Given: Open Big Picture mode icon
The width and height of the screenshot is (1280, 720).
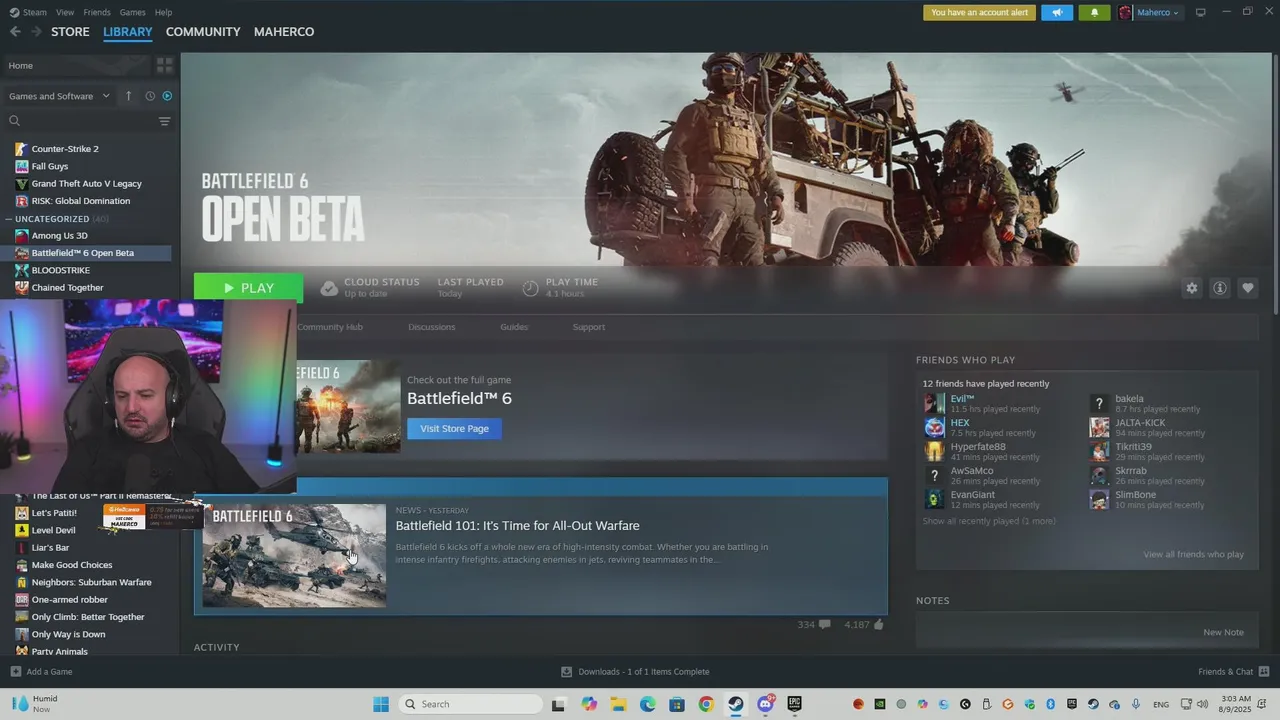Looking at the screenshot, I should coord(1201,12).
